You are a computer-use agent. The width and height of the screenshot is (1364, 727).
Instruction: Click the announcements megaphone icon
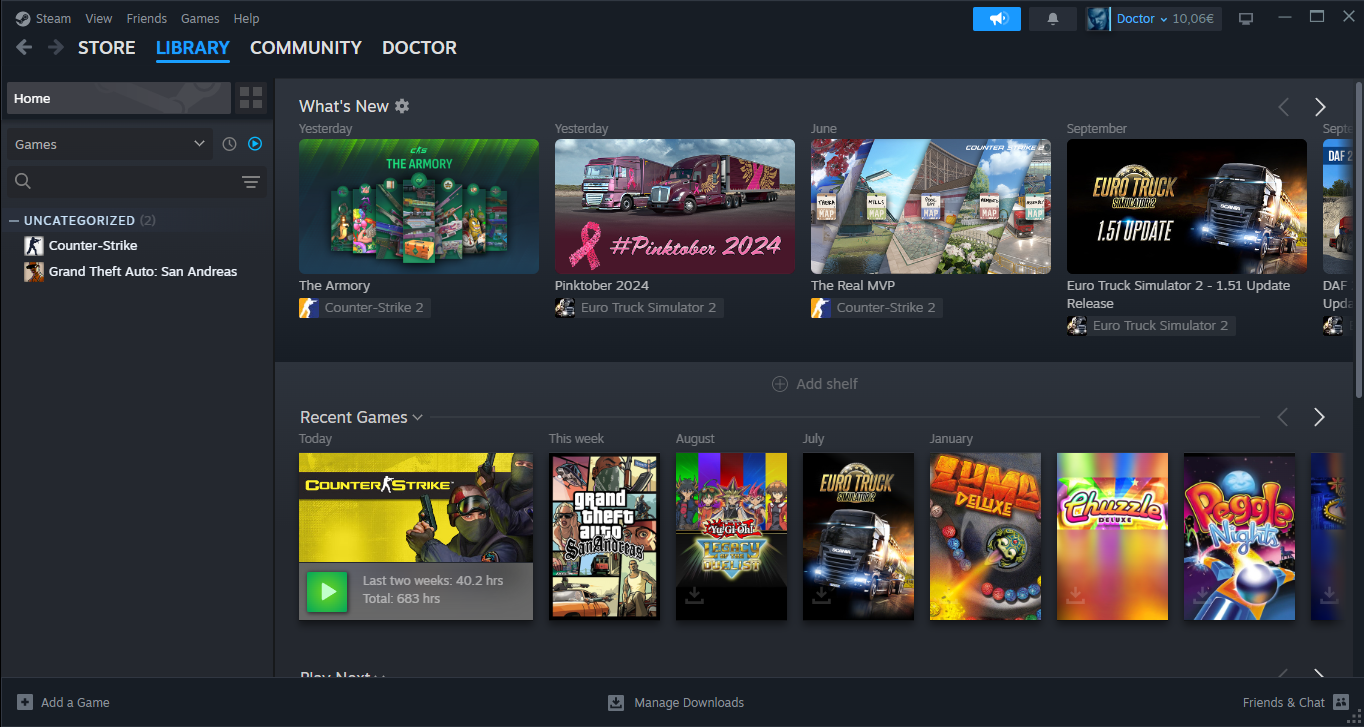pos(996,19)
